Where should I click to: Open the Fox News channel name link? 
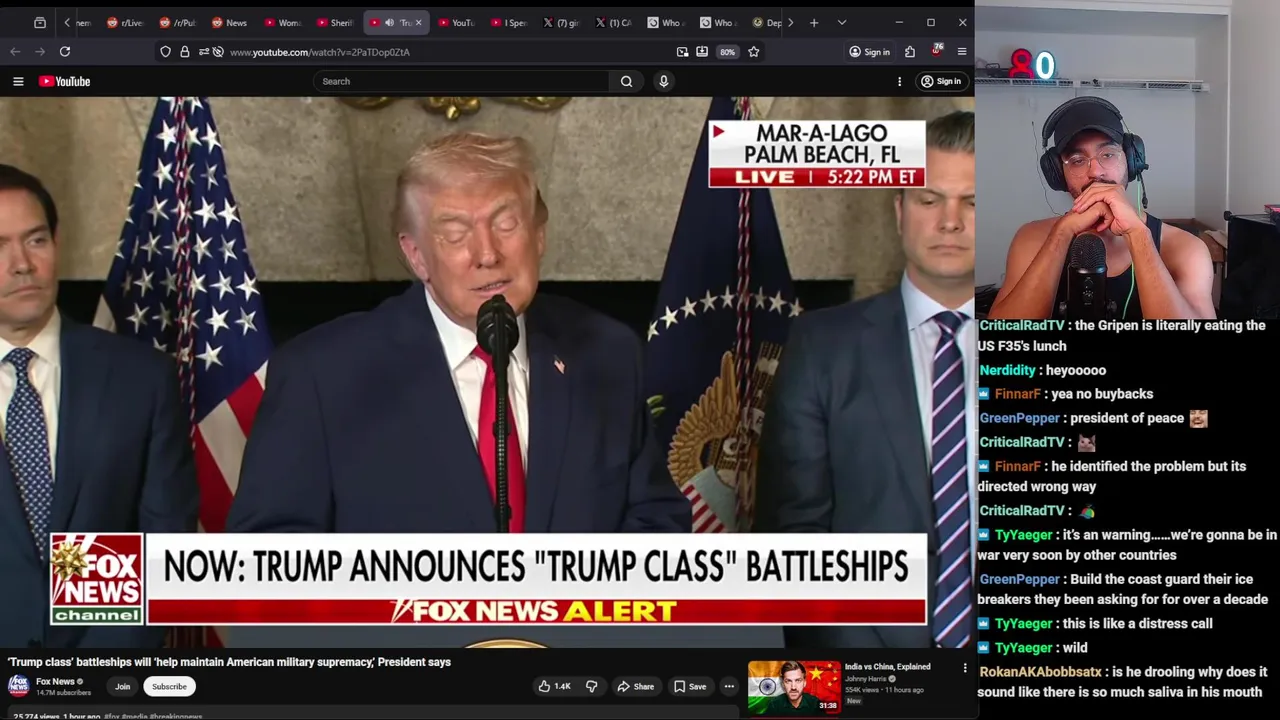(x=55, y=682)
